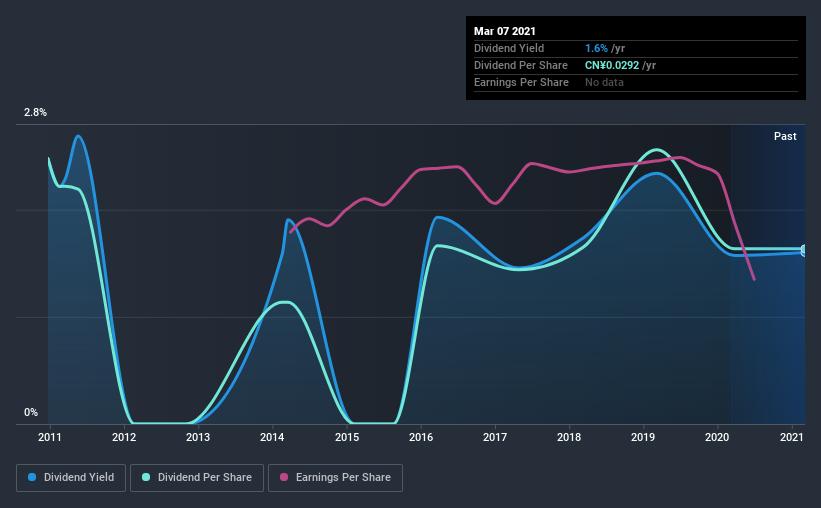Click the tooltip value 'CN¥0.0292'
Viewport: 821px width, 508px height.
pyautogui.click(x=612, y=65)
